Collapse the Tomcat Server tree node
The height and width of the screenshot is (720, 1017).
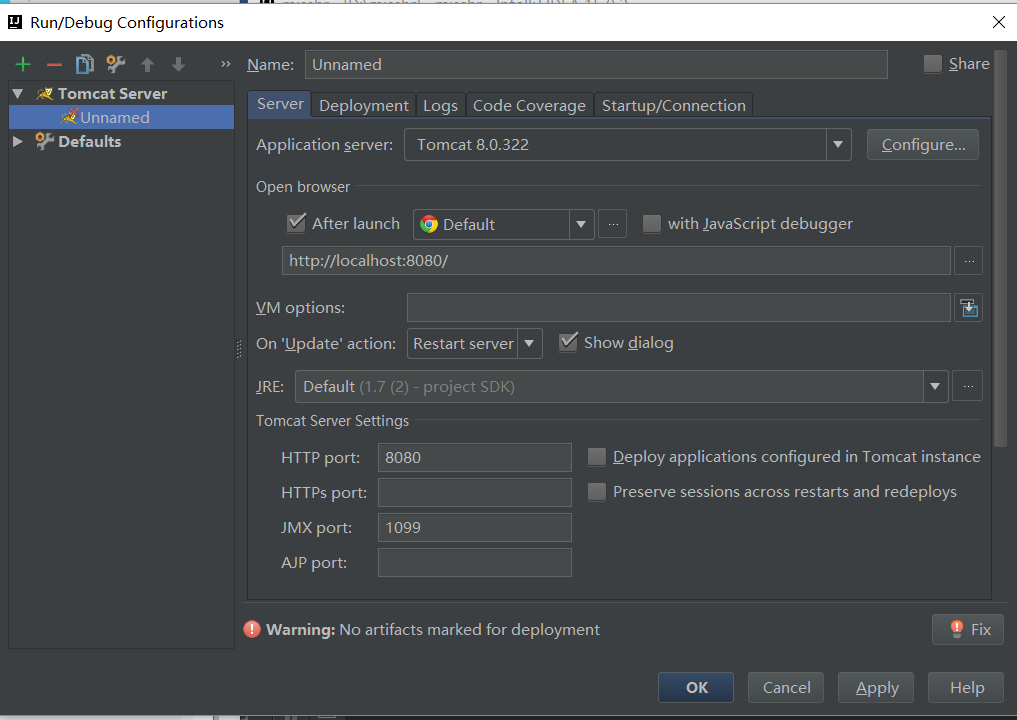pos(18,94)
